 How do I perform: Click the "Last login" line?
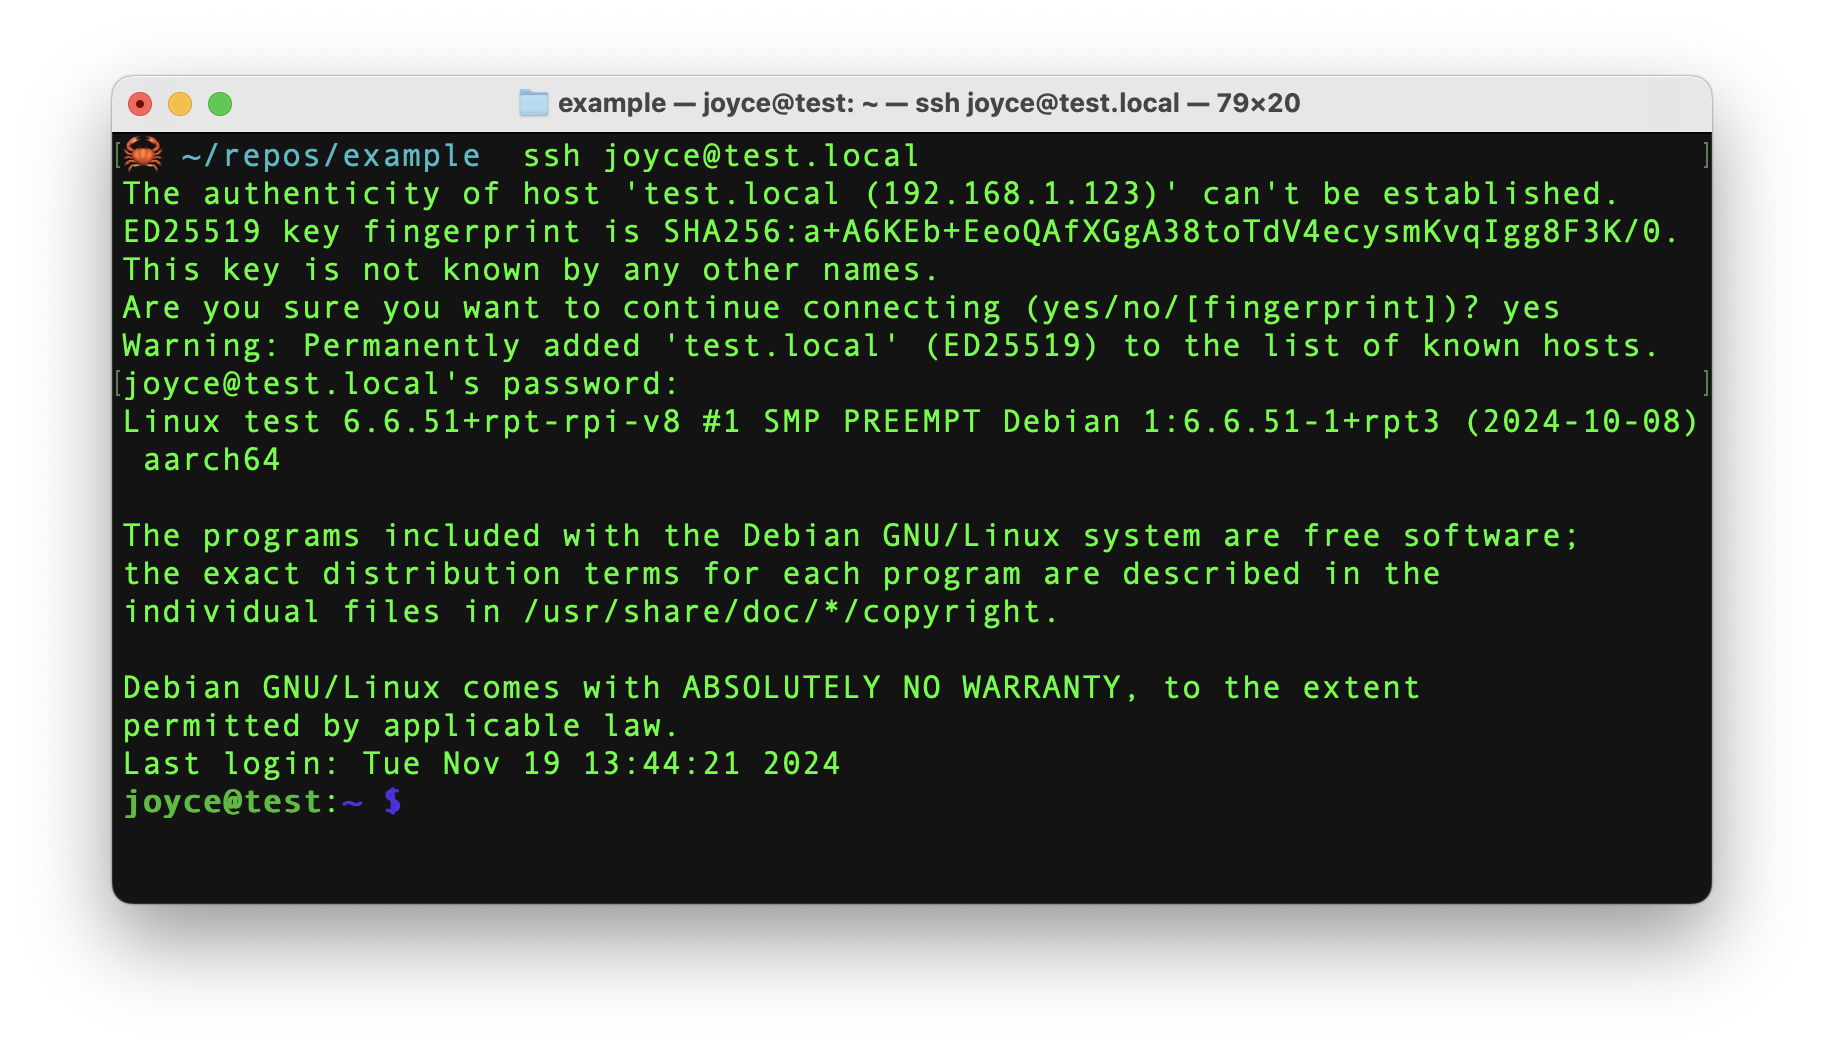[x=481, y=764]
